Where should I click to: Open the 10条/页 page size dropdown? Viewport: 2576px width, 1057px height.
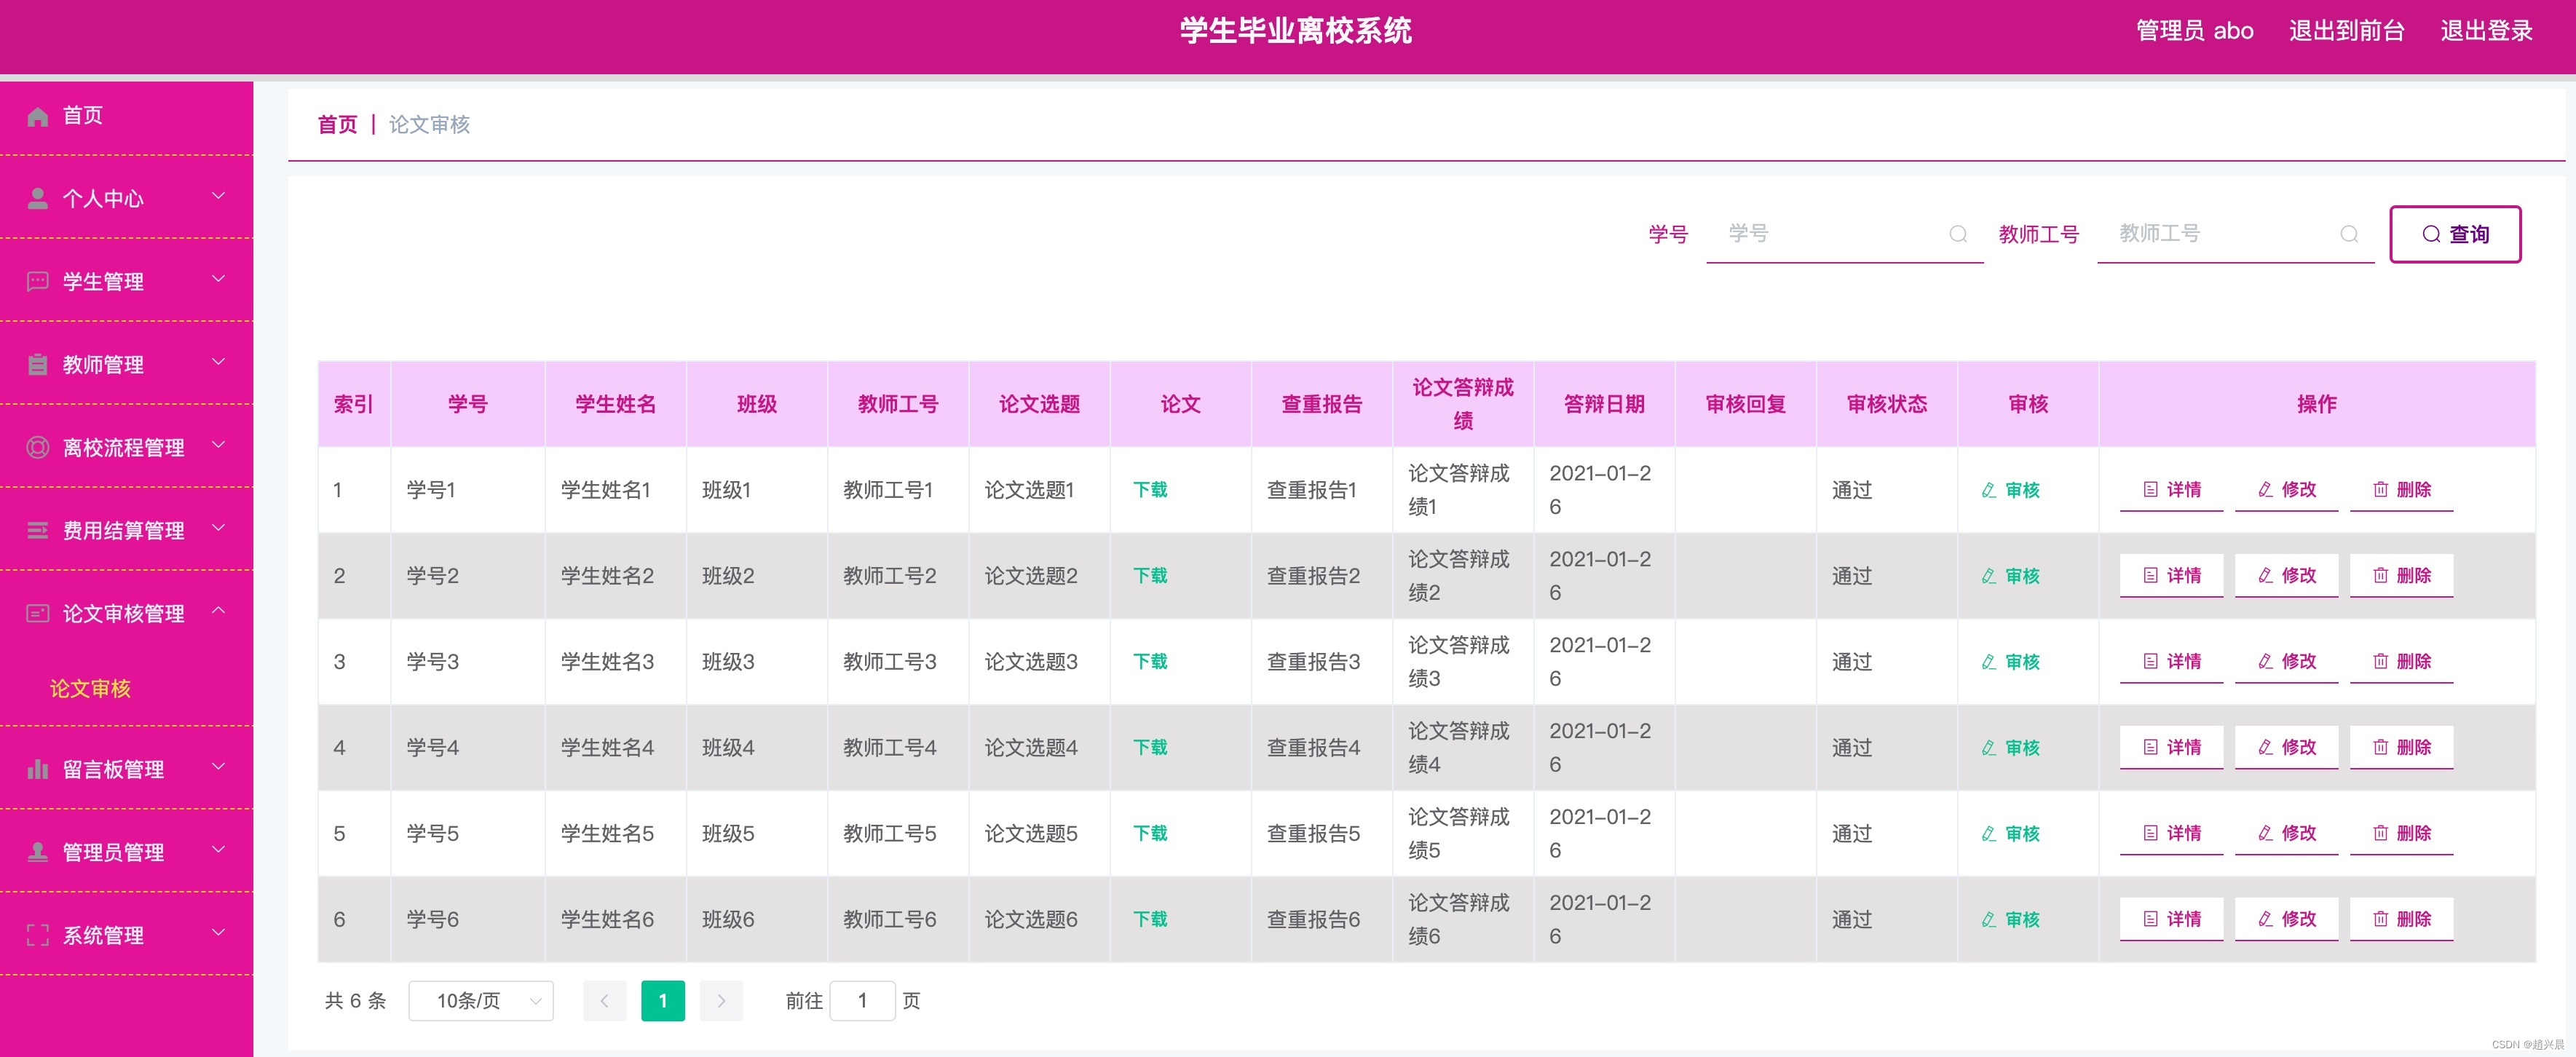click(481, 1001)
